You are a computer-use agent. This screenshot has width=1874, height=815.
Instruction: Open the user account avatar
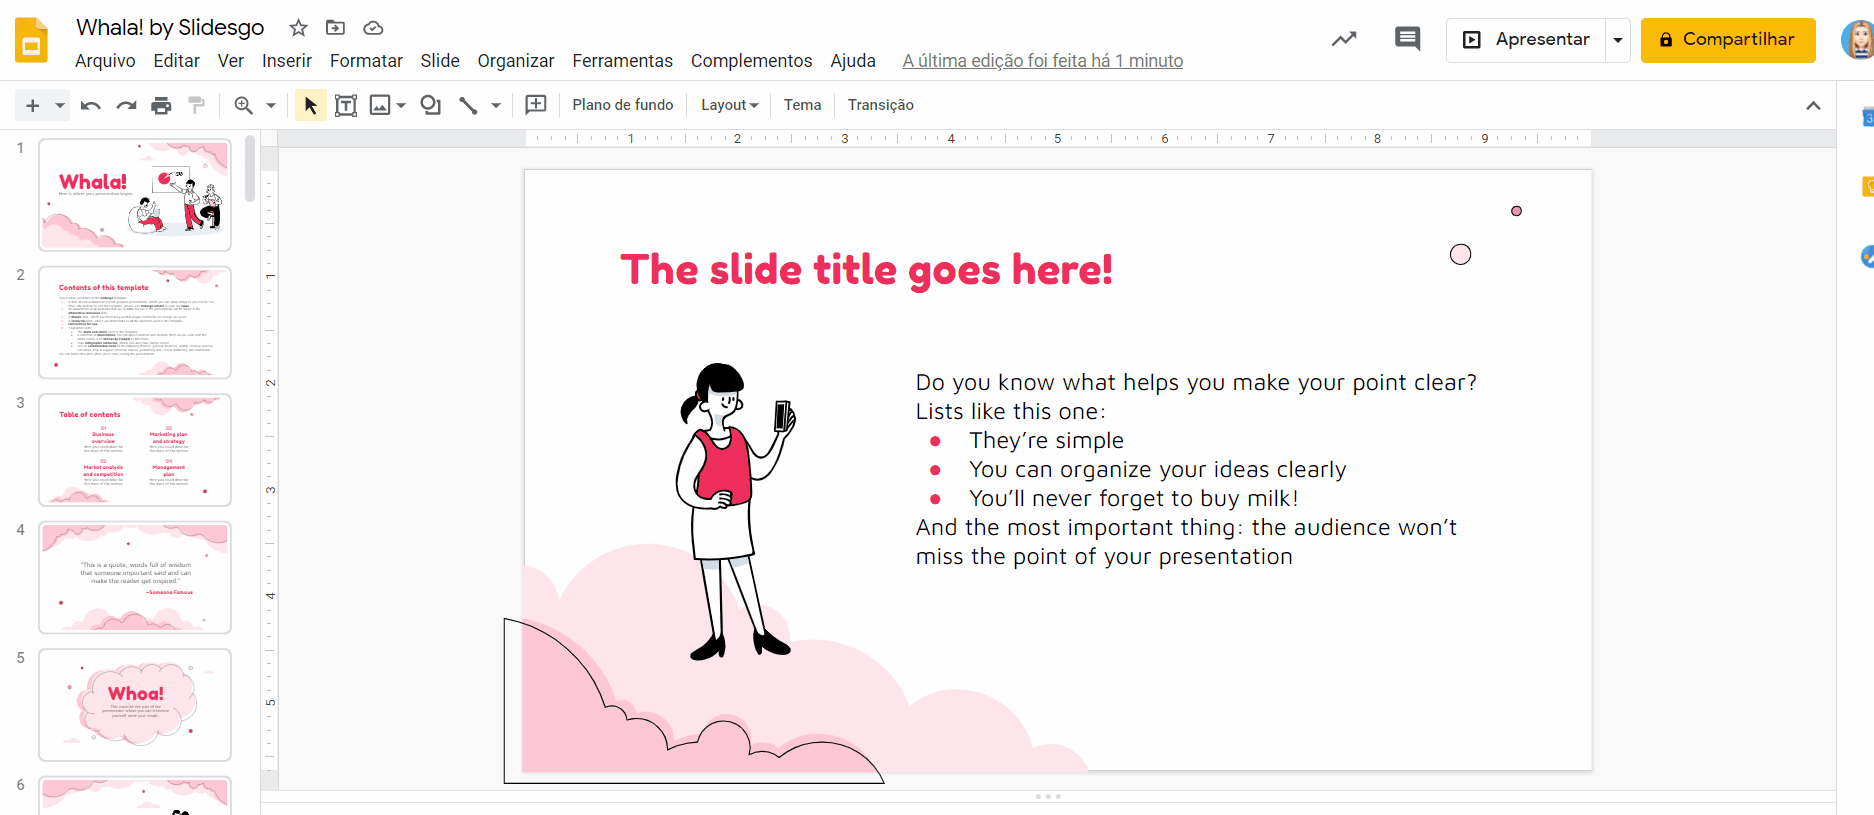click(x=1859, y=40)
